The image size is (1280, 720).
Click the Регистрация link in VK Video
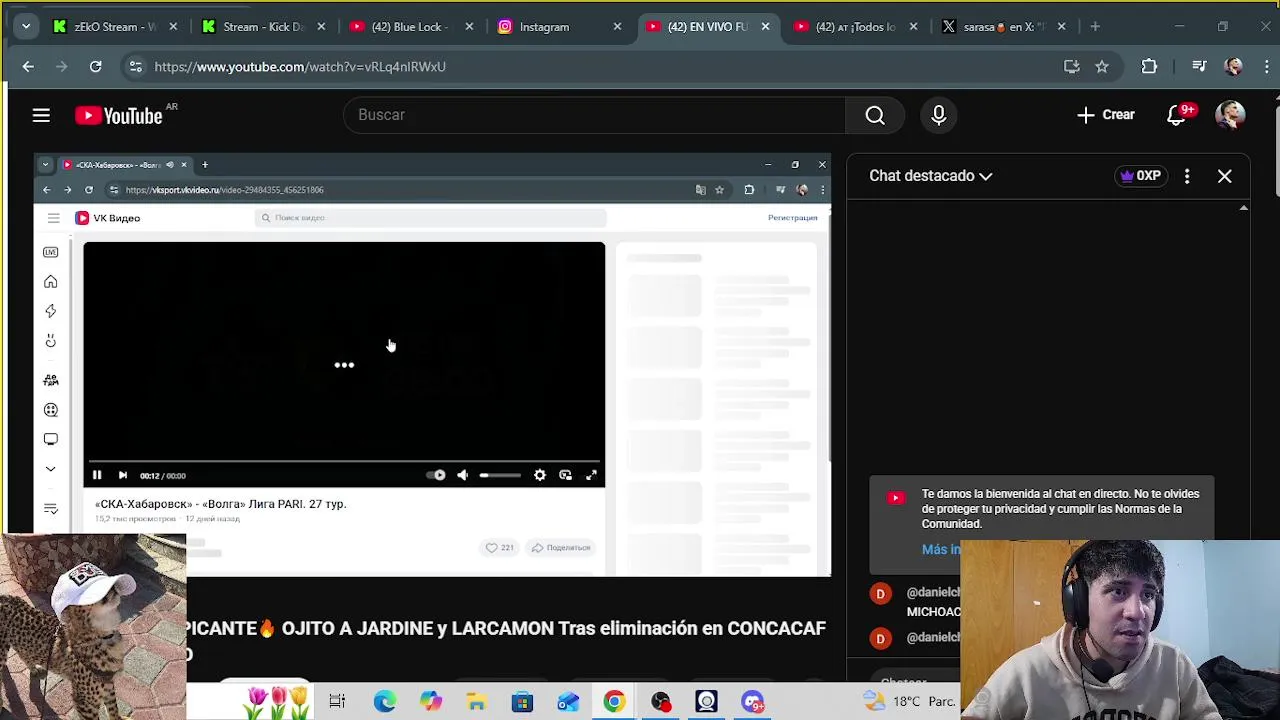coord(792,218)
